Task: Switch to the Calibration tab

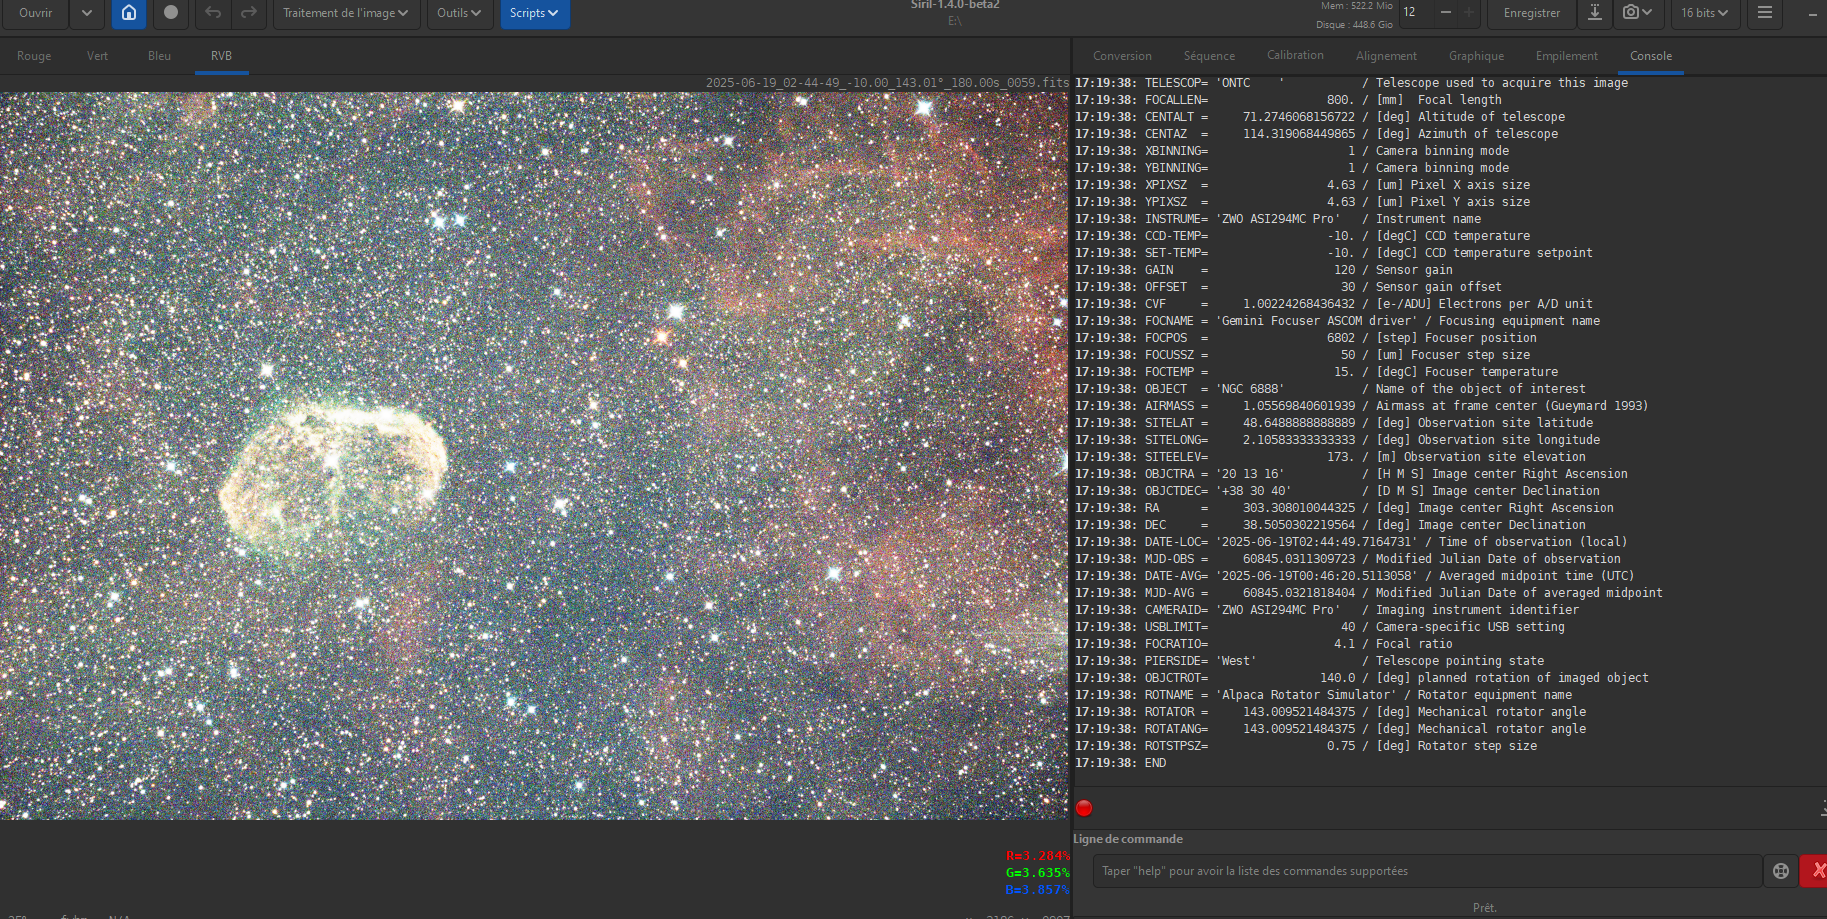Action: tap(1295, 56)
